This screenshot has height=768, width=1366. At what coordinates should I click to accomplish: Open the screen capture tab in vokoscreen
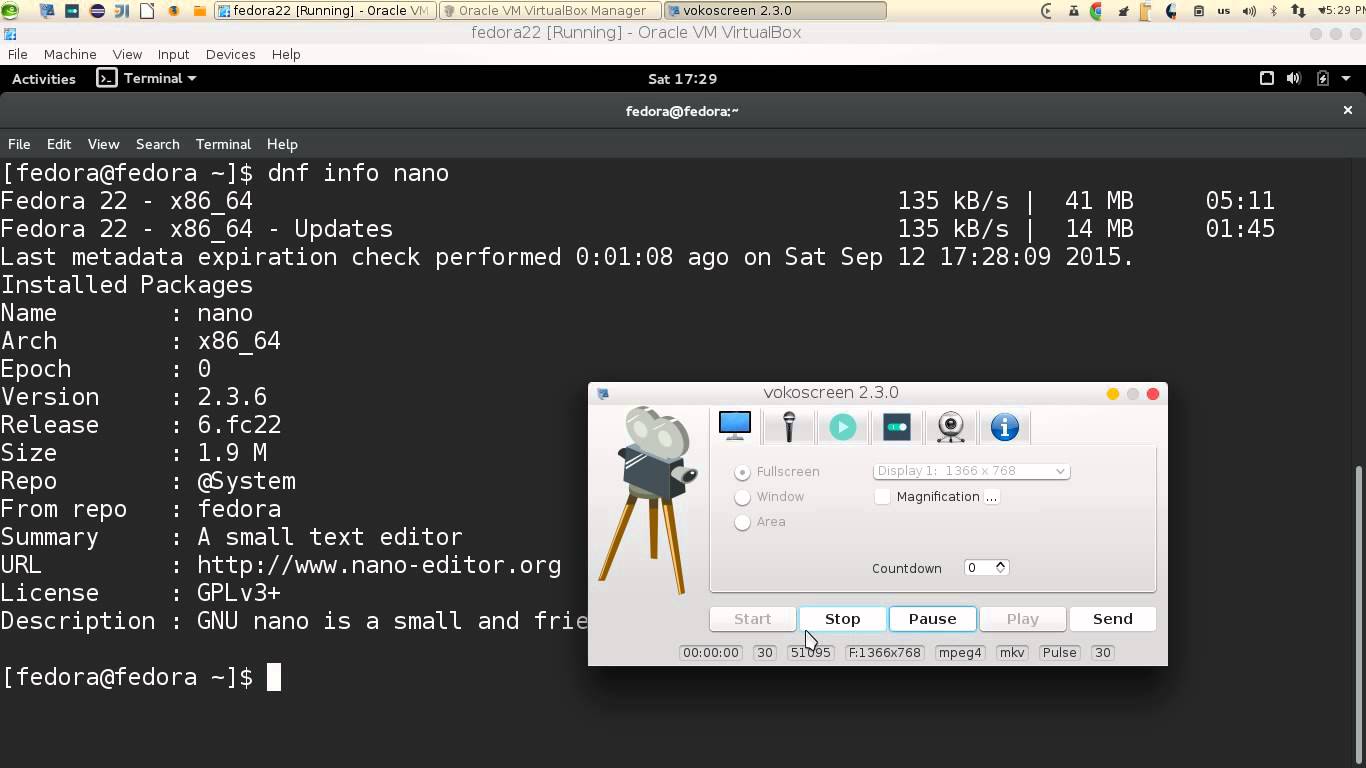click(x=734, y=426)
